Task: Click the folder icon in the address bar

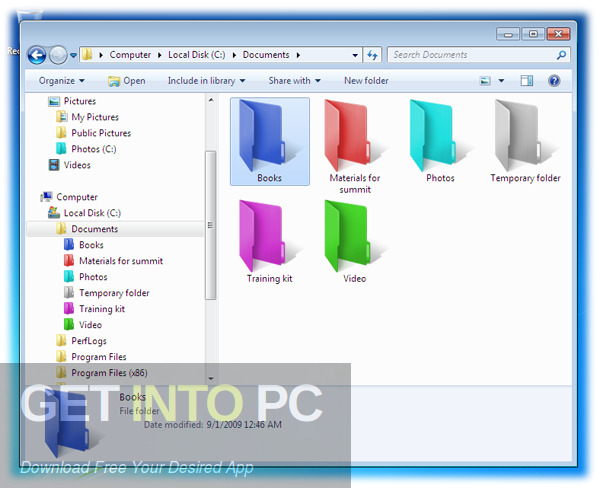Action: pyautogui.click(x=87, y=55)
